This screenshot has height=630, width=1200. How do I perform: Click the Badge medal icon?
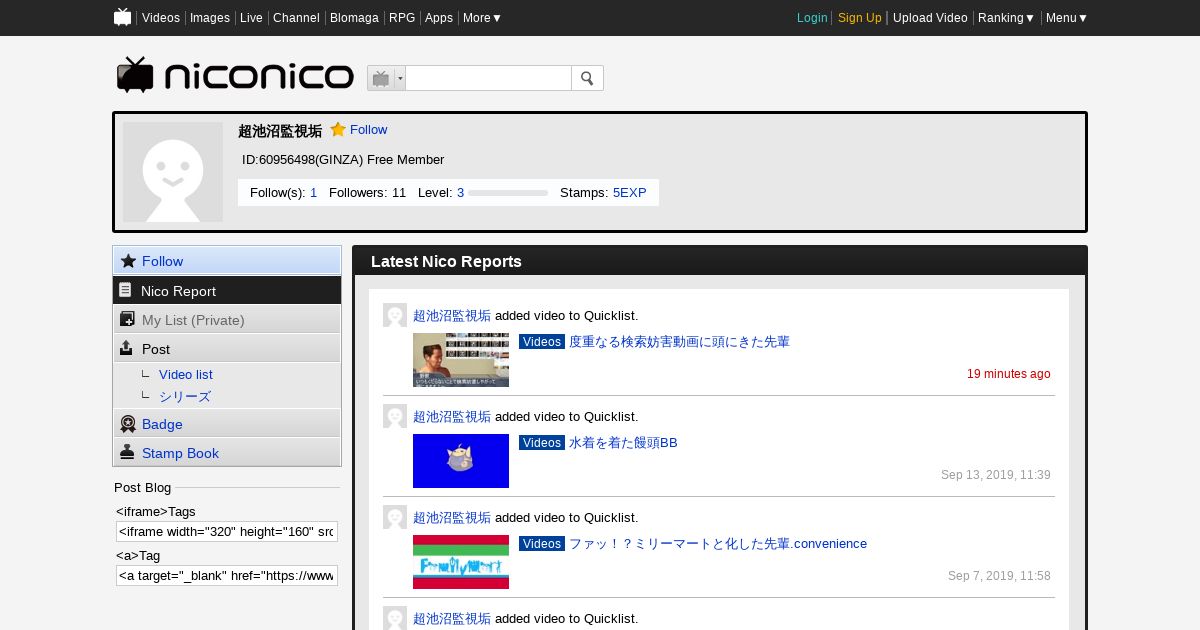128,424
